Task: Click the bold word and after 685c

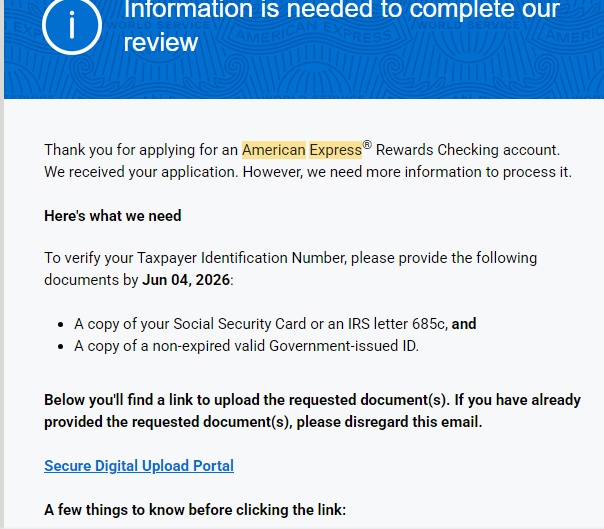Action: (464, 324)
